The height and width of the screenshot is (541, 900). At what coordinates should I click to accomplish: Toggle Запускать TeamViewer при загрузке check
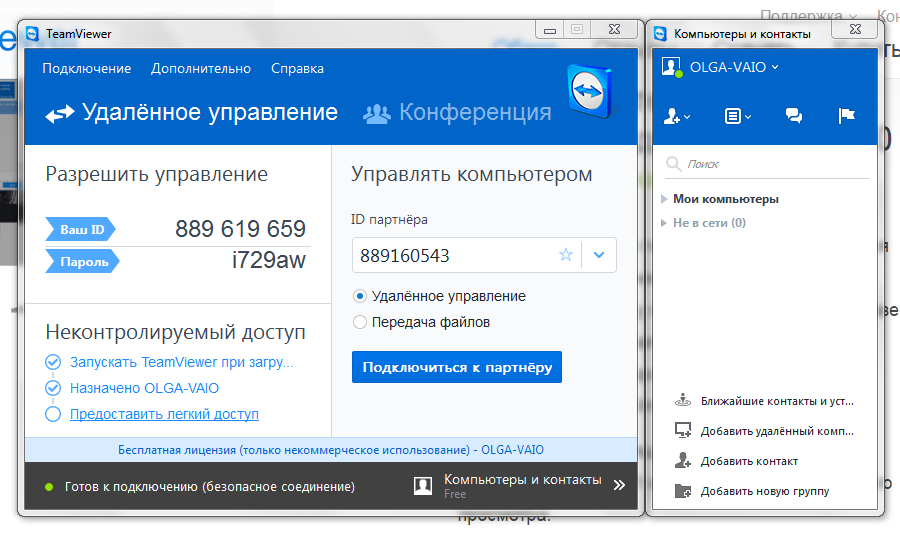[x=53, y=362]
